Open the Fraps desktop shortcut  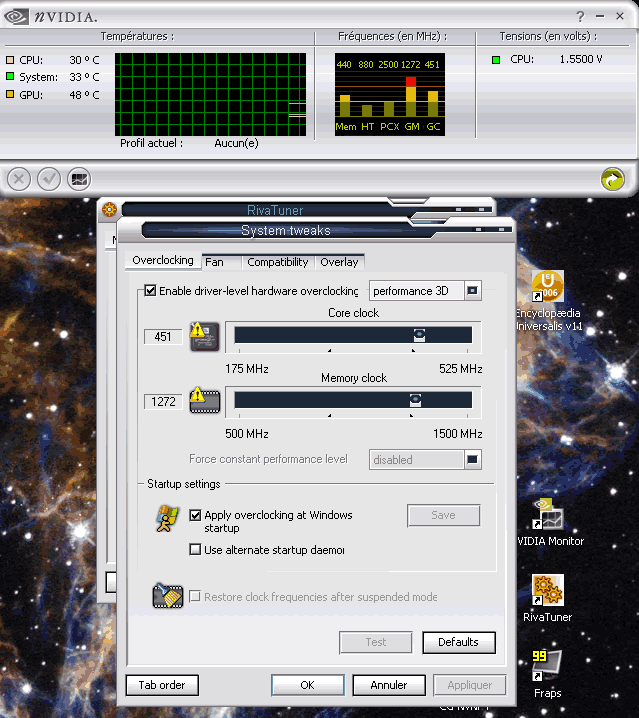(x=547, y=664)
